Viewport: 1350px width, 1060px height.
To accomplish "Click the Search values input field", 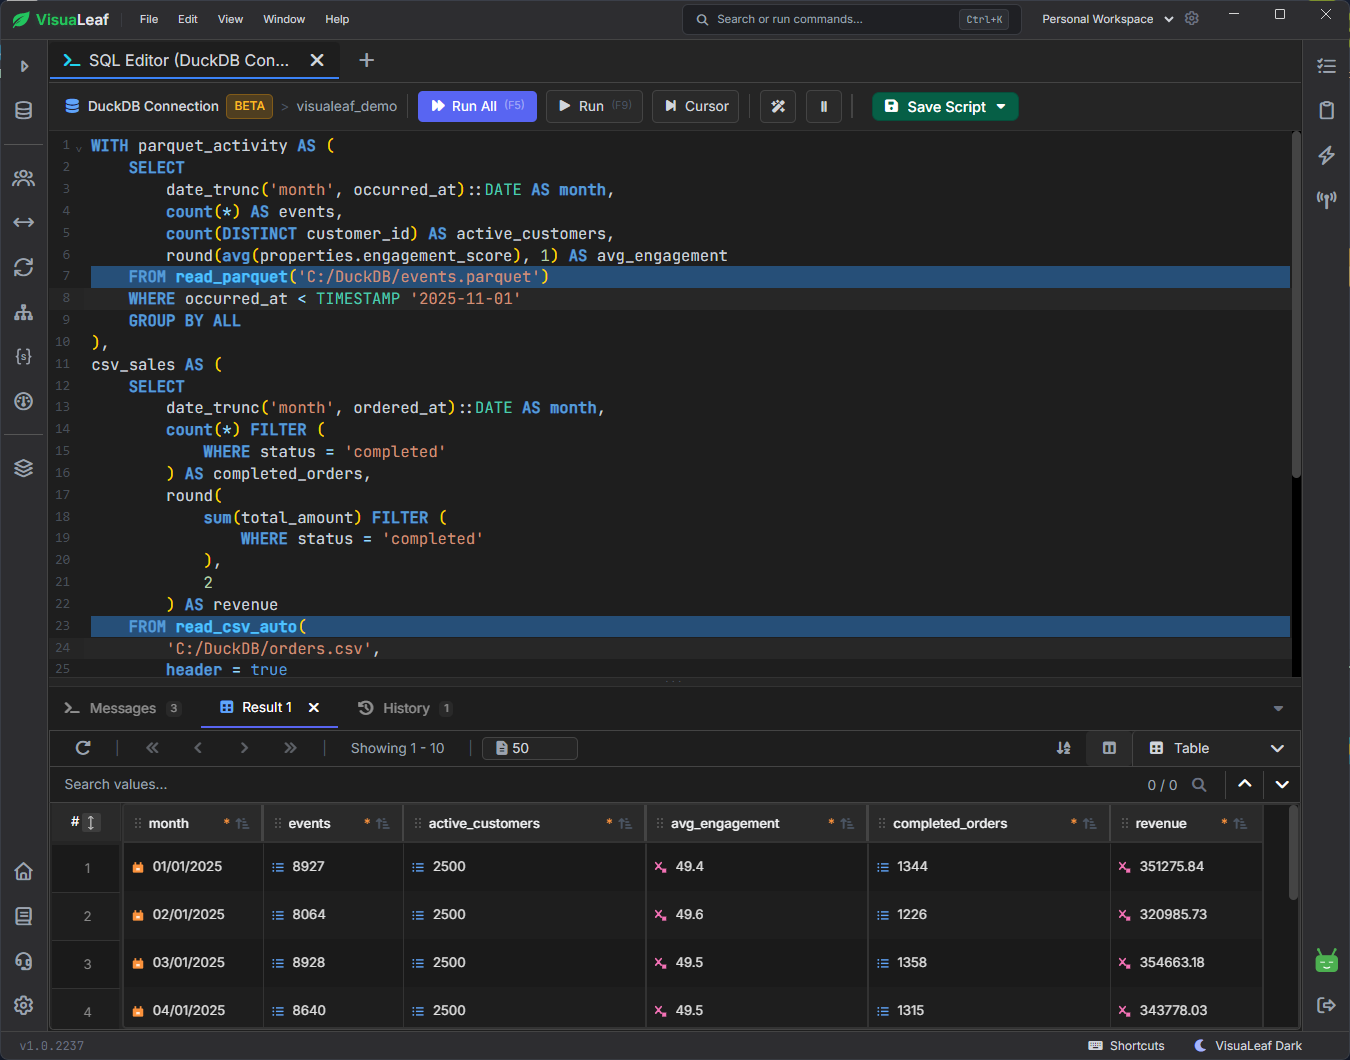I will tap(600, 785).
